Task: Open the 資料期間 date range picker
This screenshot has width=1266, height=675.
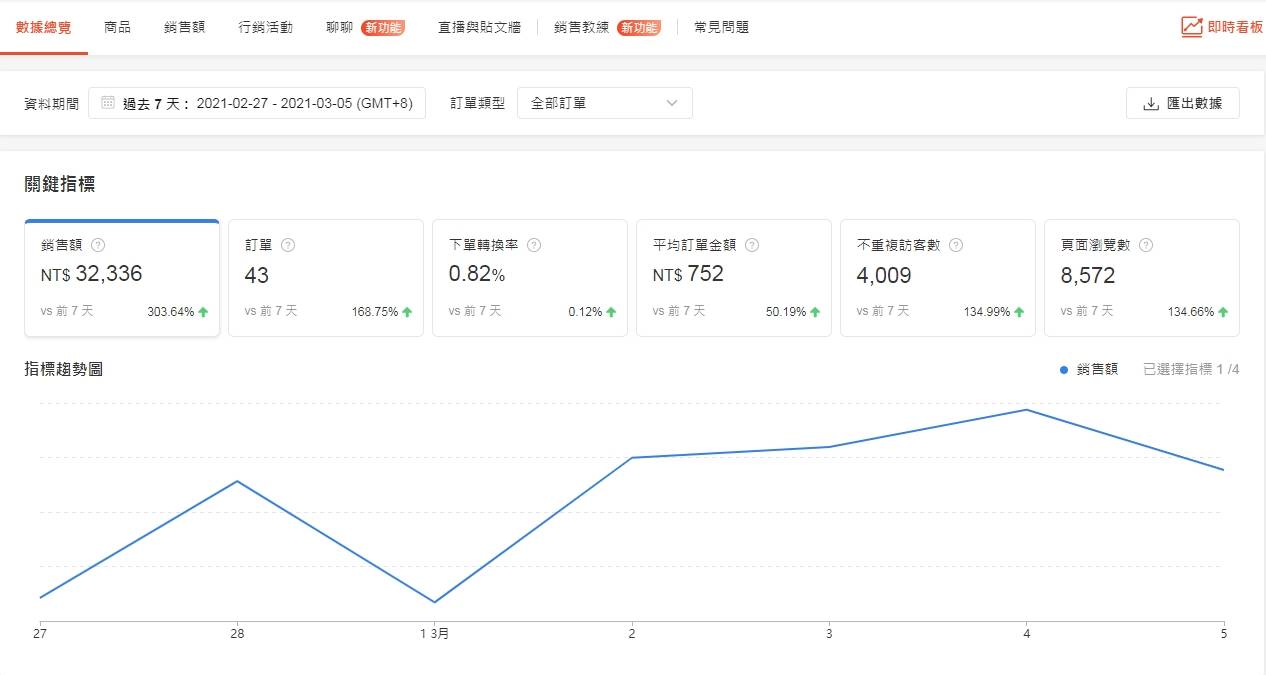Action: click(x=257, y=103)
